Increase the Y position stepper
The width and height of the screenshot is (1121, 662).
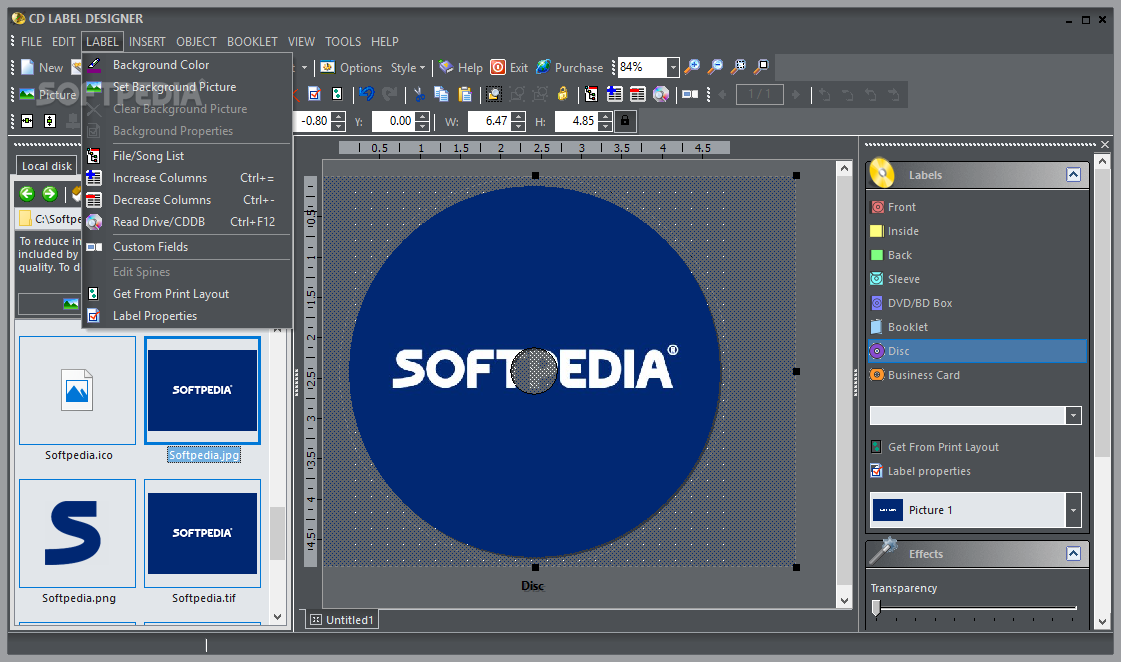tap(423, 117)
